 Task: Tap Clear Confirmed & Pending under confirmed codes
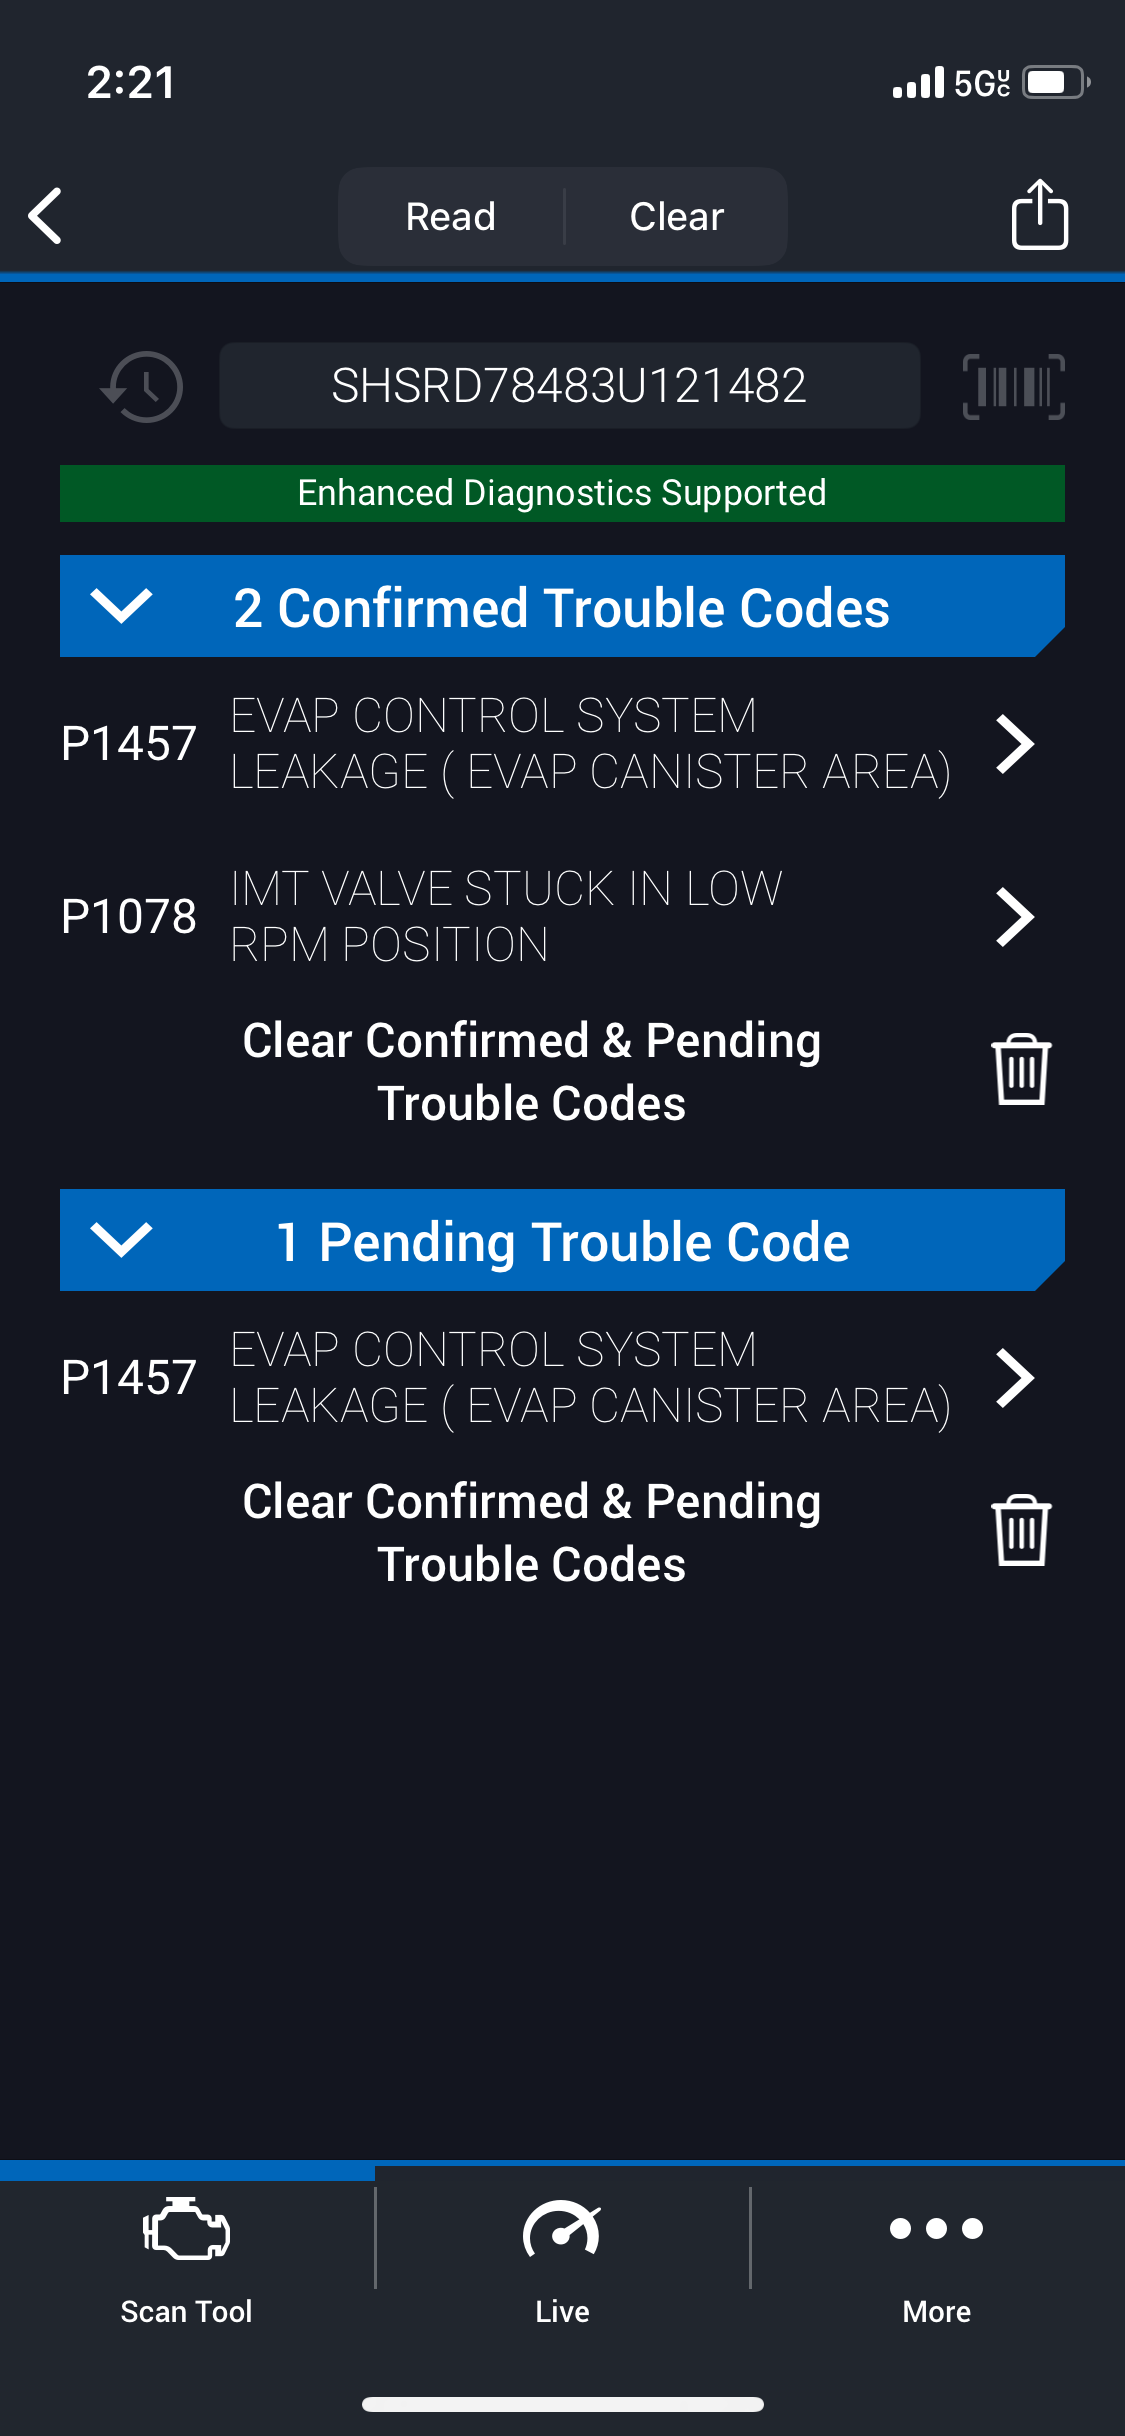pos(531,1071)
